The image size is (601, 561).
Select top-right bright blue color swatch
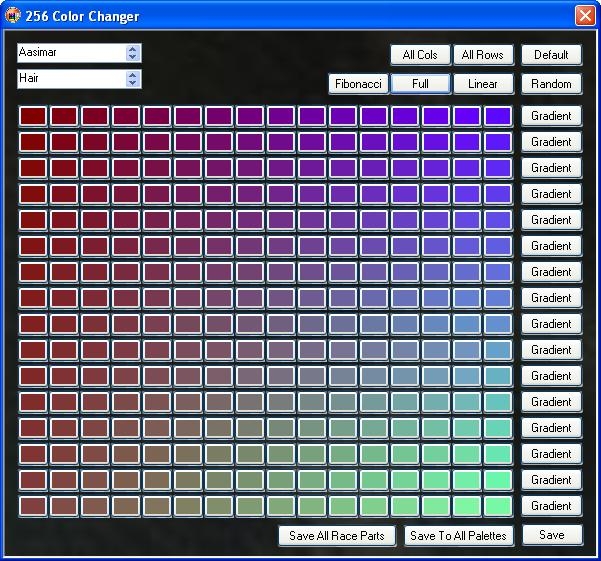[x=498, y=116]
